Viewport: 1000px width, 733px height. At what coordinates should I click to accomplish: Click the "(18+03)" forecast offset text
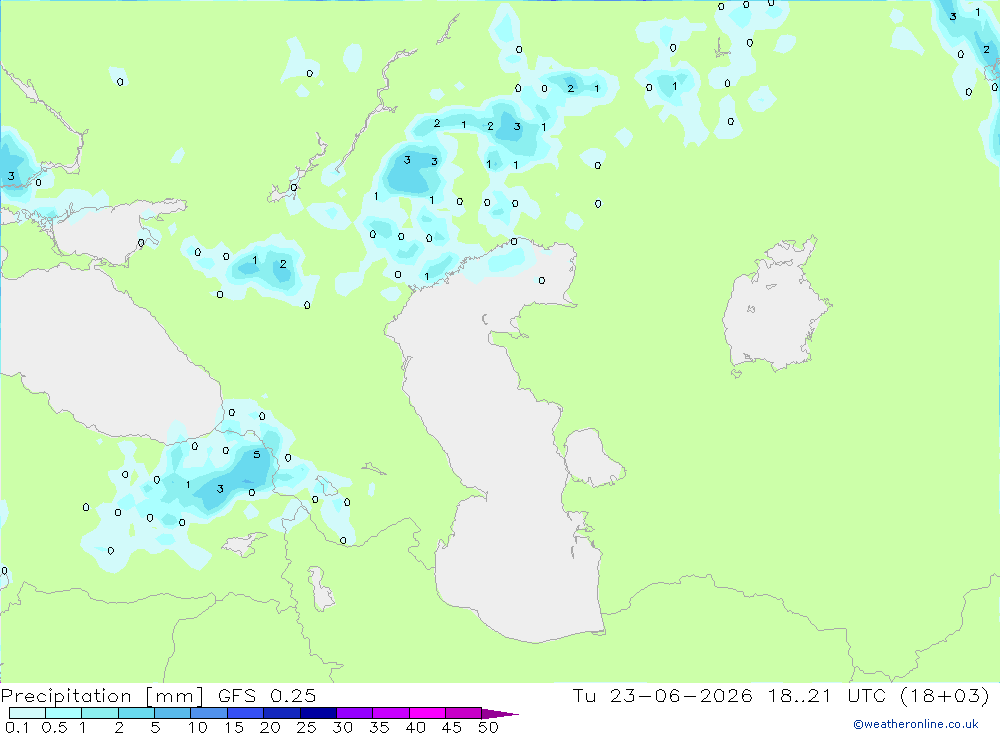point(945,696)
